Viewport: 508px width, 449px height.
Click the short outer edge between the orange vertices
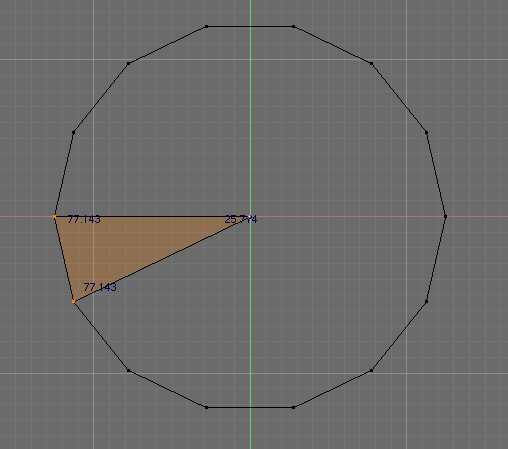(64, 259)
